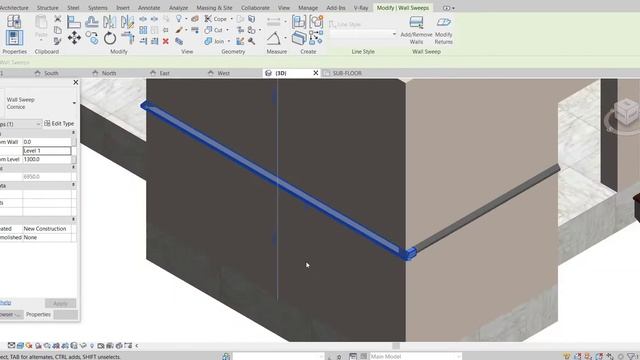Select the Array tool

[143, 30]
